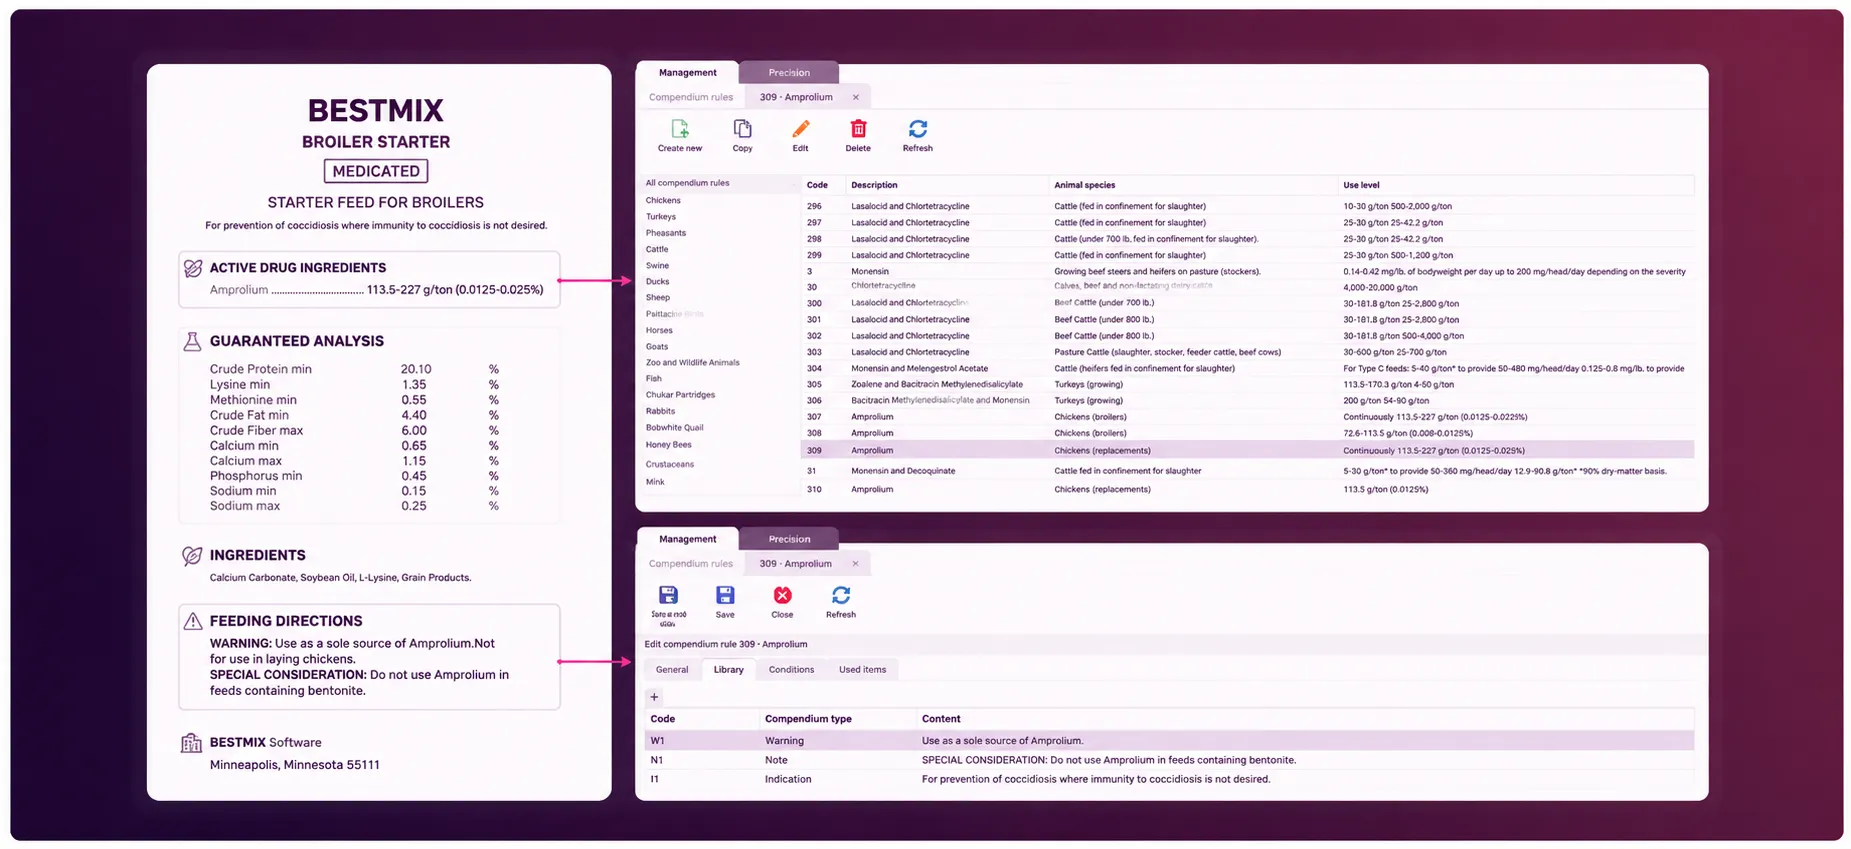The height and width of the screenshot is (849, 1851).
Task: Select Horses in the species list
Action: click(659, 330)
